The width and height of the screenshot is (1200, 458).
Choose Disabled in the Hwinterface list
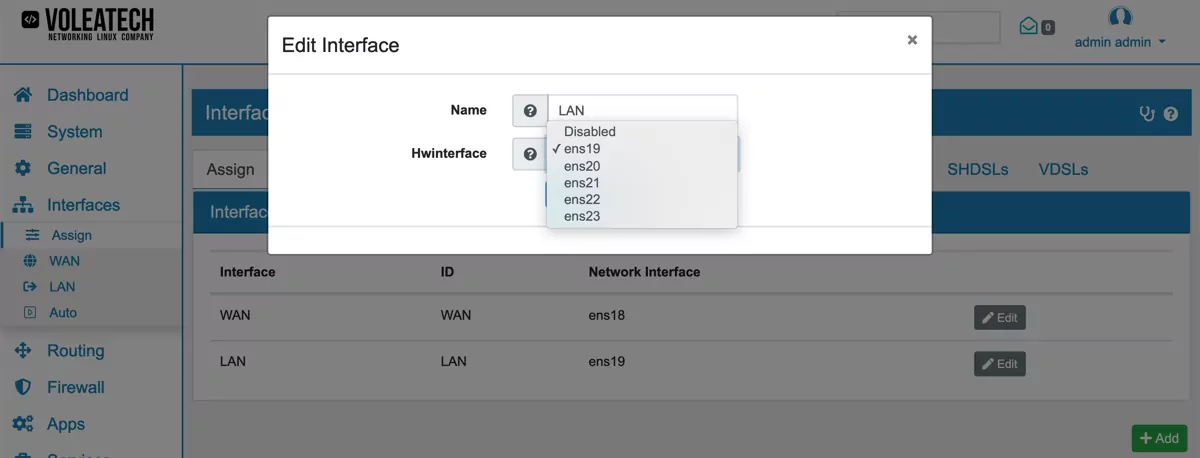pyautogui.click(x=589, y=132)
